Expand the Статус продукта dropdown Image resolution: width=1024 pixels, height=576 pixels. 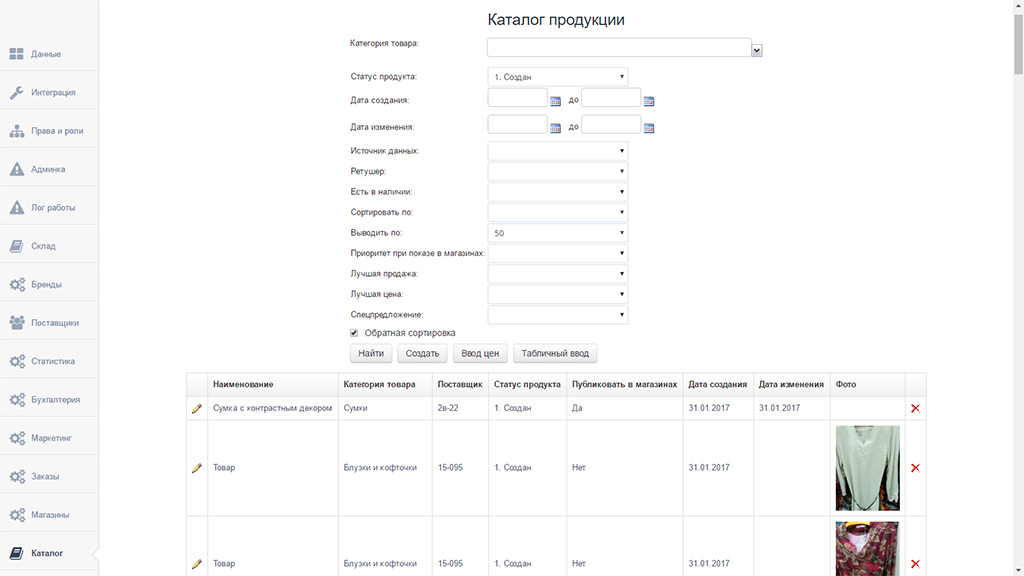(557, 77)
